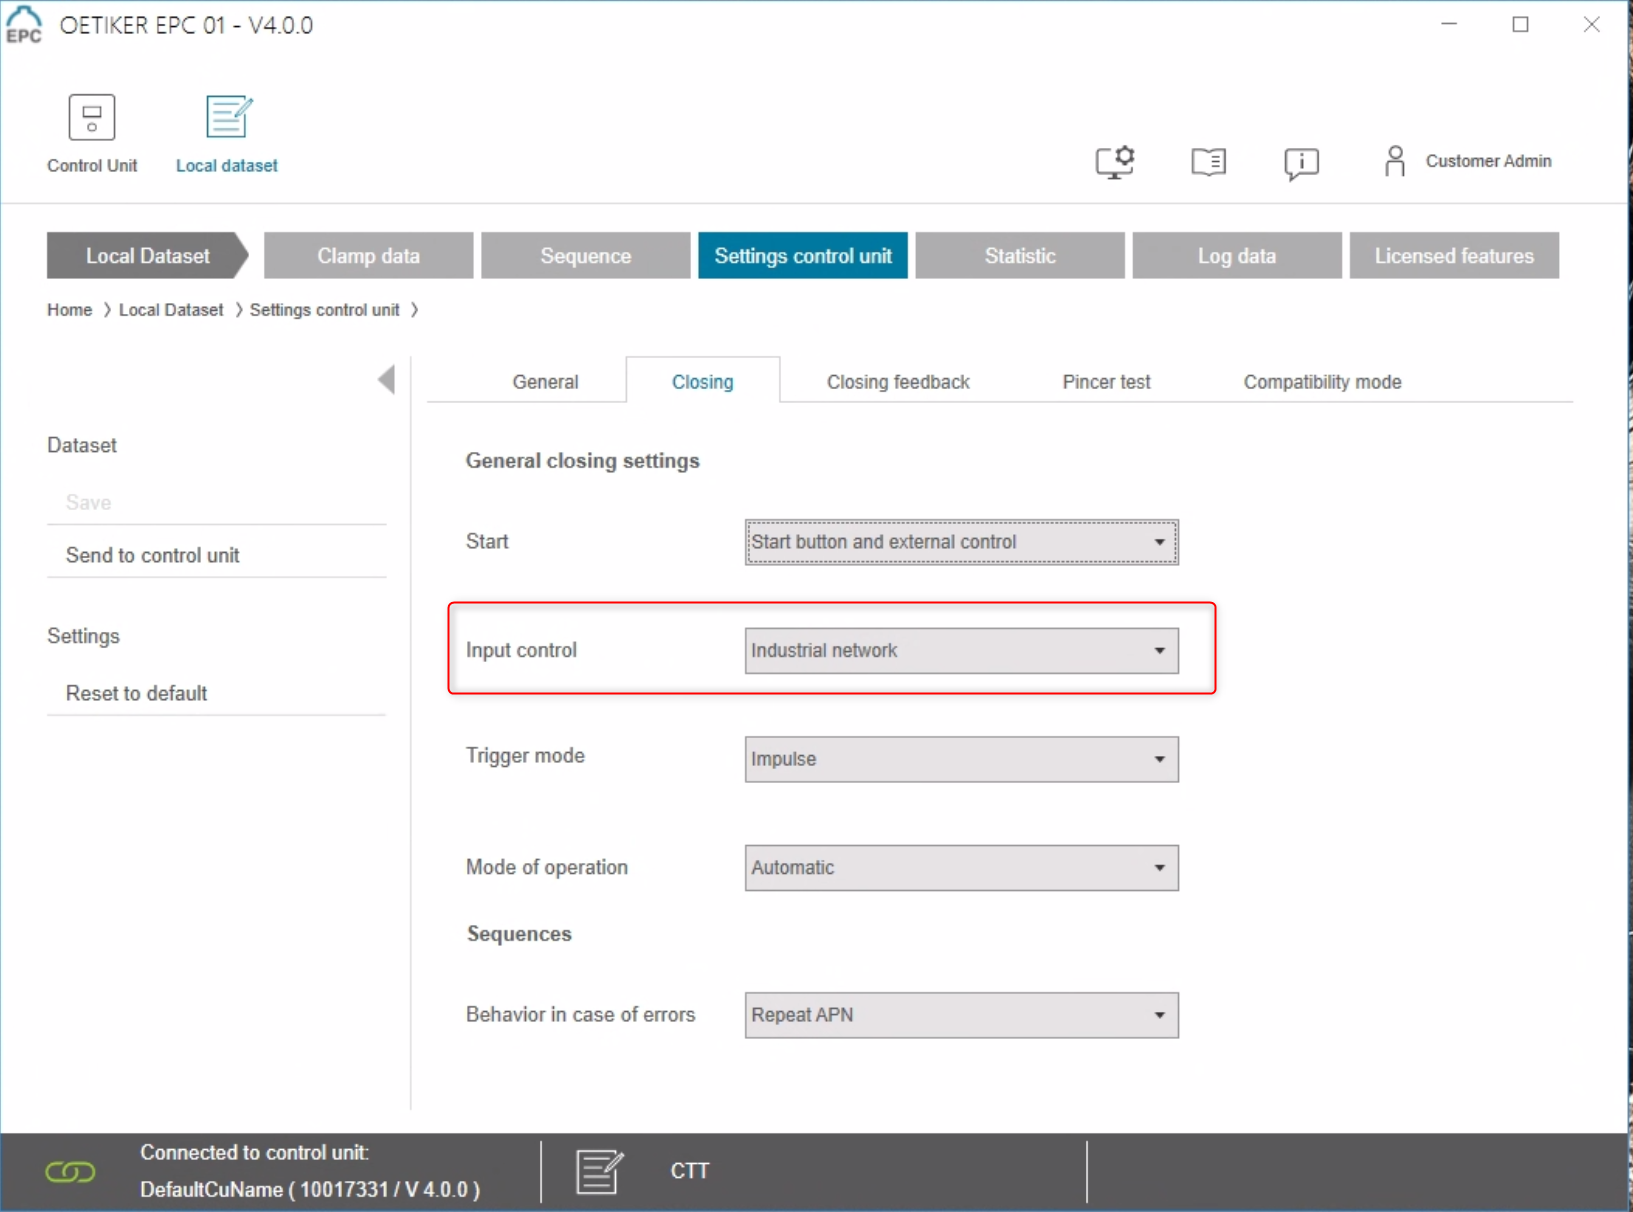Image resolution: width=1633 pixels, height=1212 pixels.
Task: Open the Clamp data section
Action: point(368,256)
